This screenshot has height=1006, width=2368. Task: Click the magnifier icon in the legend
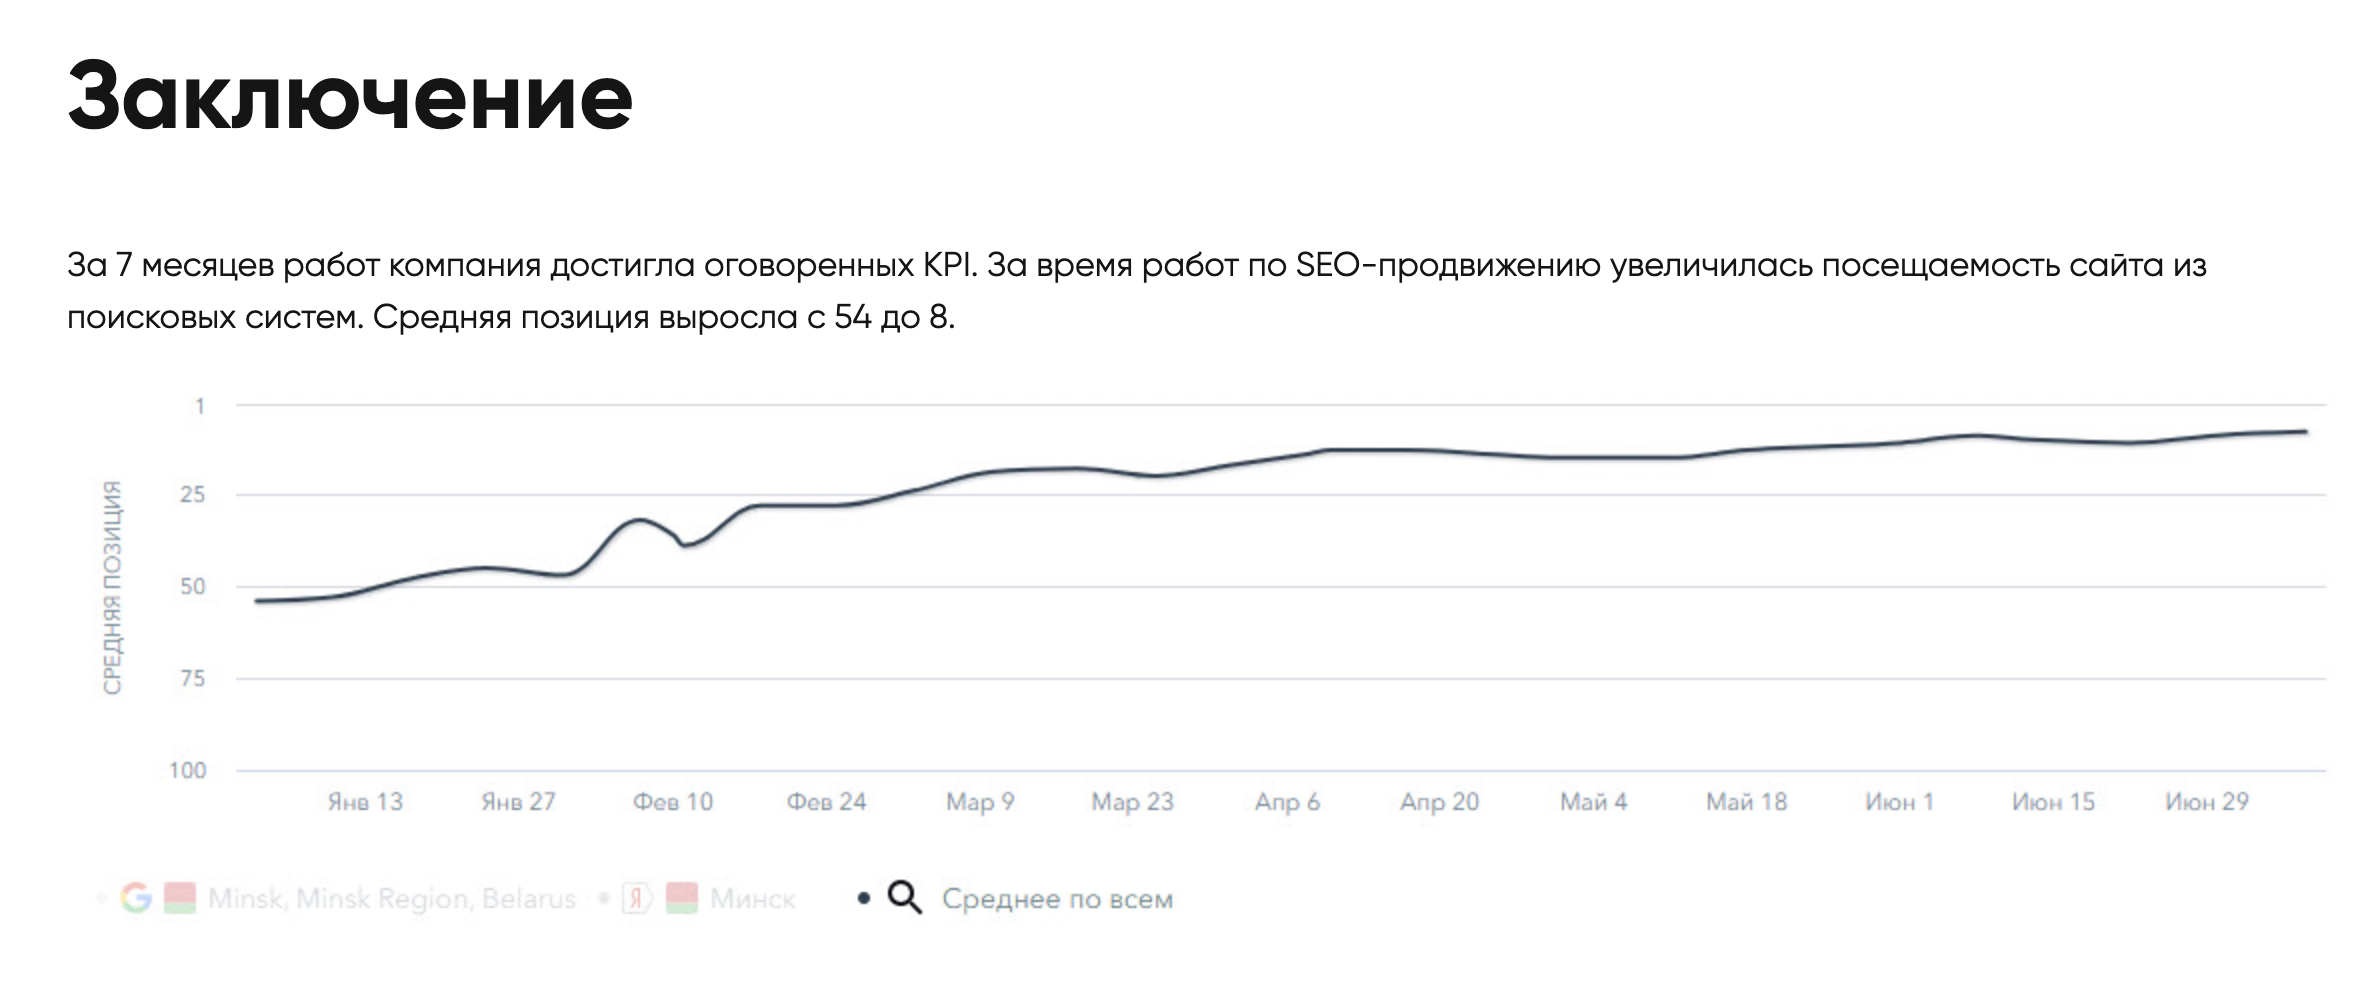click(904, 897)
